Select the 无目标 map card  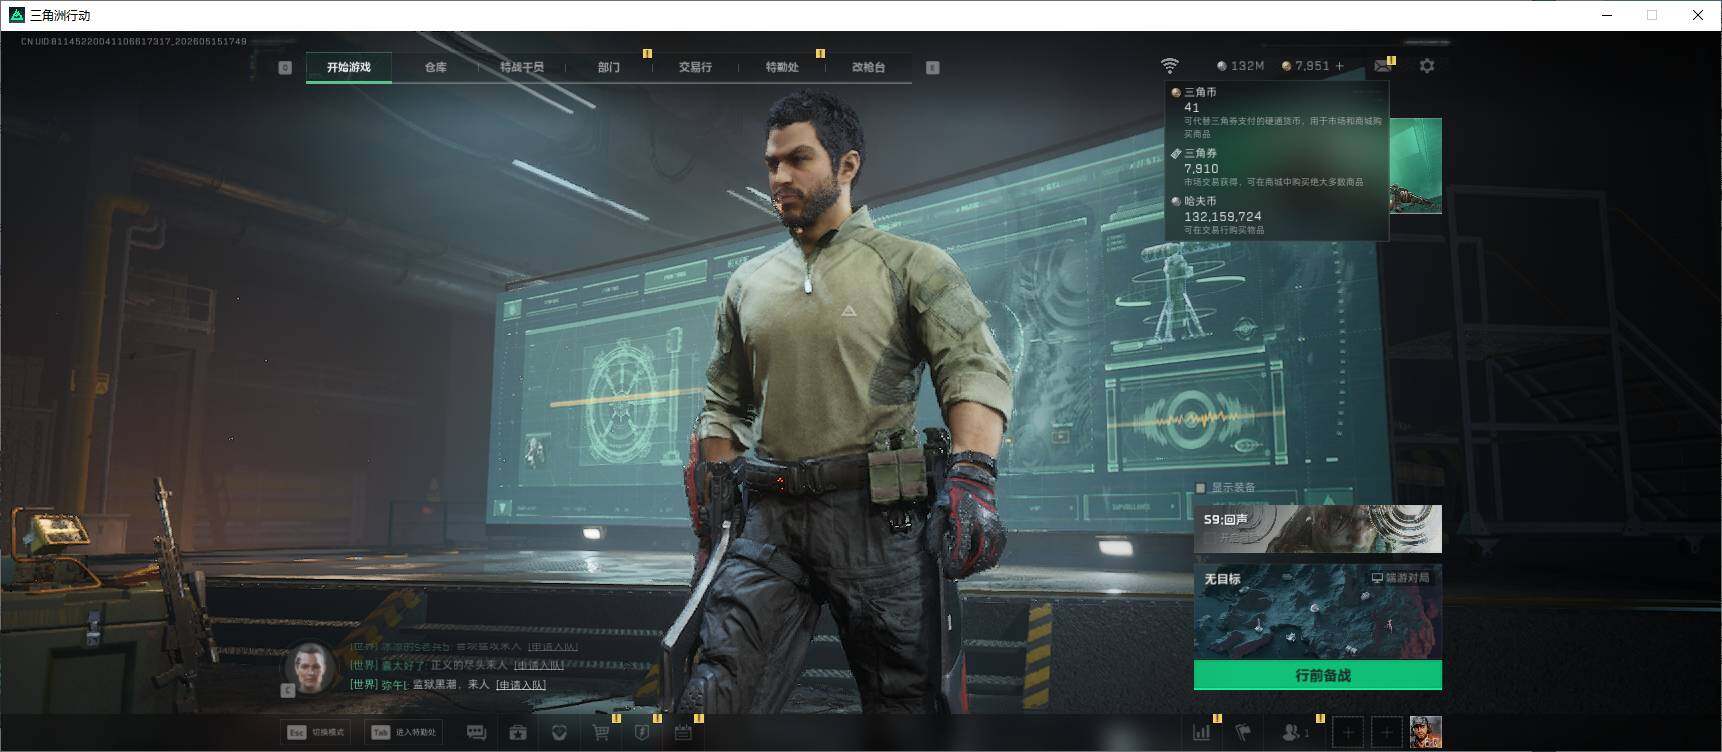pos(1318,612)
